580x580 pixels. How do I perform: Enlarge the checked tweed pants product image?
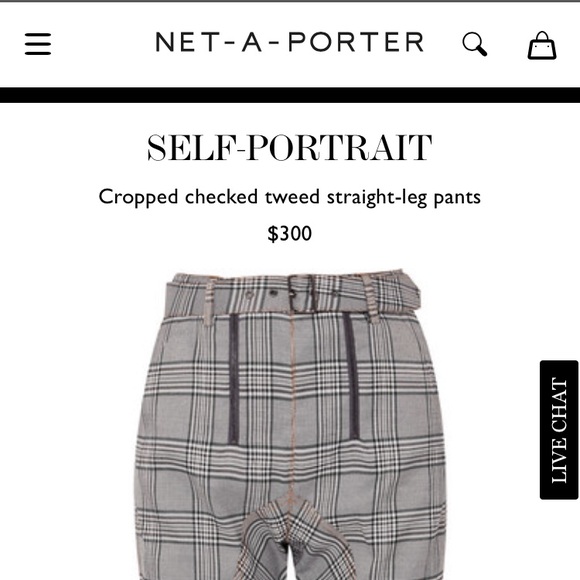pos(290,425)
